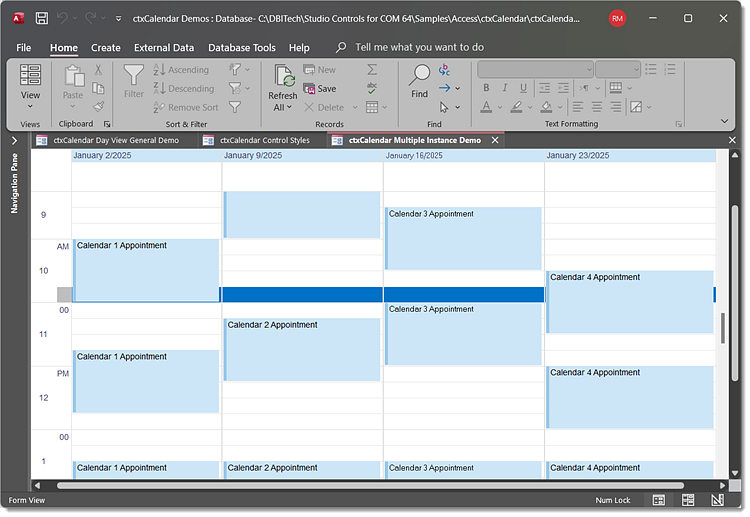Open the View button in Views group

pos(30,87)
